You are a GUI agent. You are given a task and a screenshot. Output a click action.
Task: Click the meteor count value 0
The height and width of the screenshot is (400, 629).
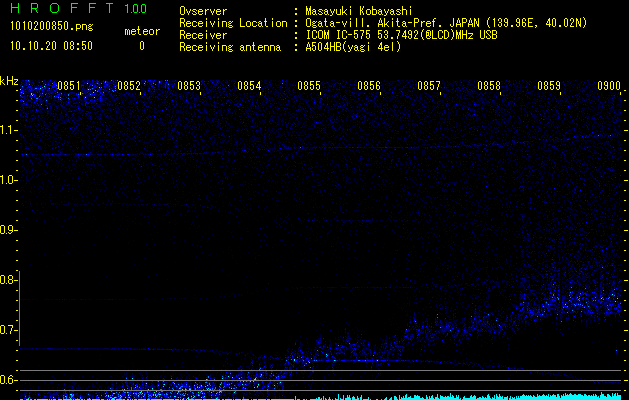(x=142, y=46)
